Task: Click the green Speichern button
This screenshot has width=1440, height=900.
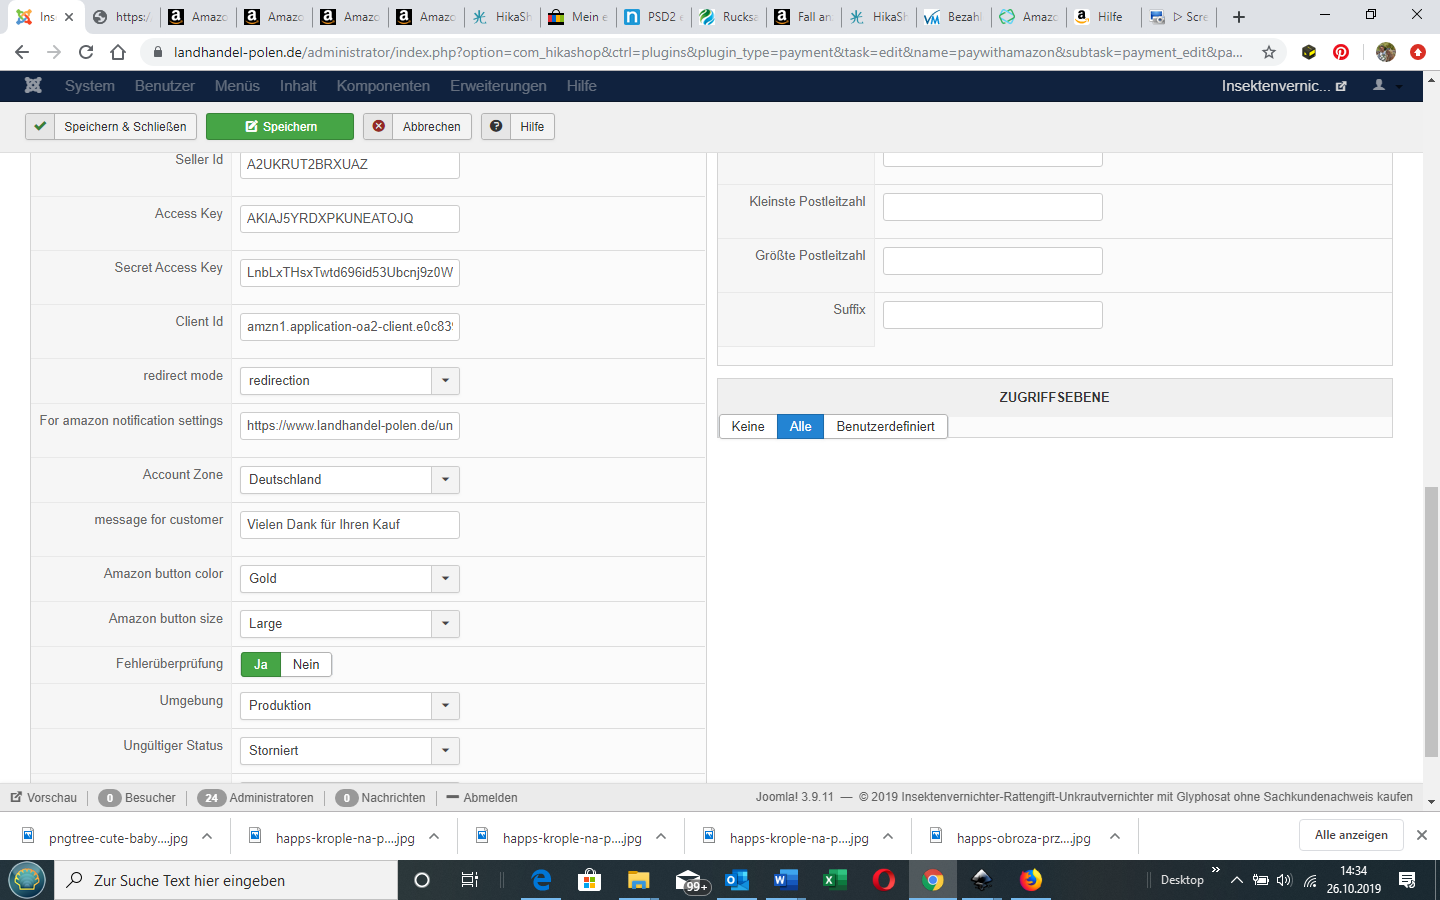Action: click(280, 127)
